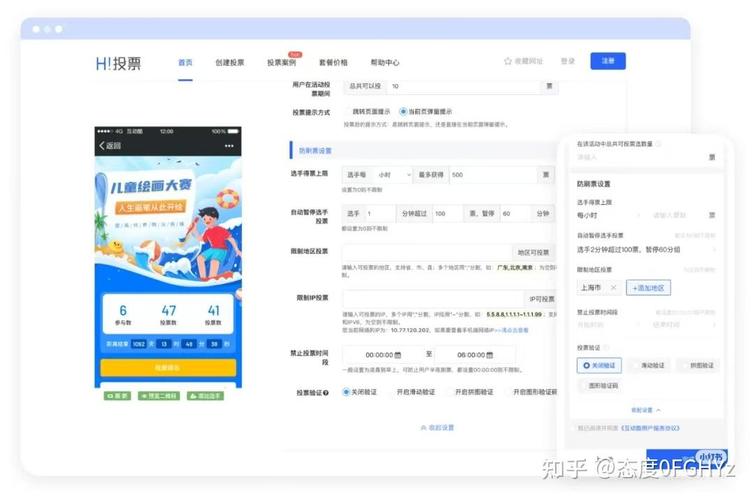Open the 套餐价格 menu item
755x500 pixels.
coord(333,63)
